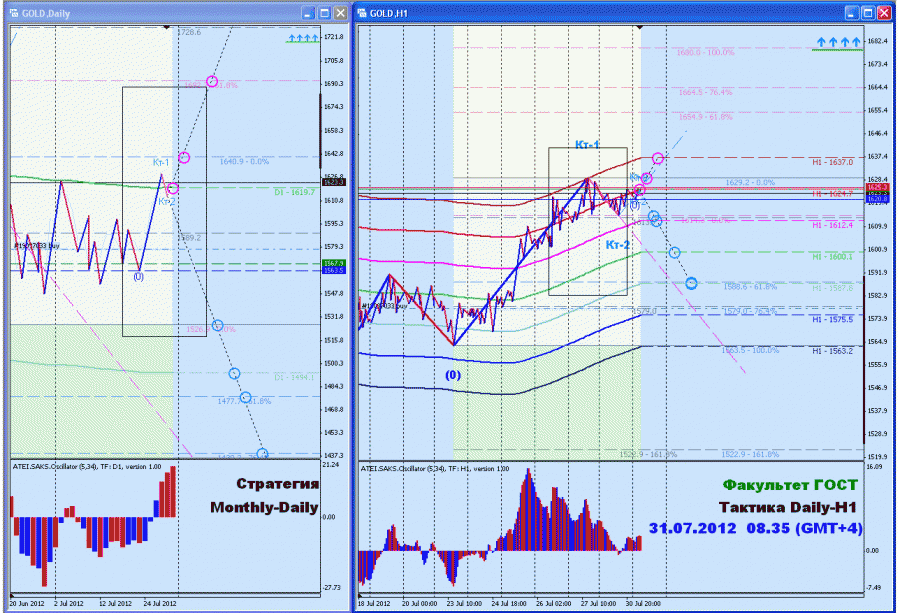Close the GOLD,Daily chart window
Screen dimensions: 900x613
[x=340, y=13]
